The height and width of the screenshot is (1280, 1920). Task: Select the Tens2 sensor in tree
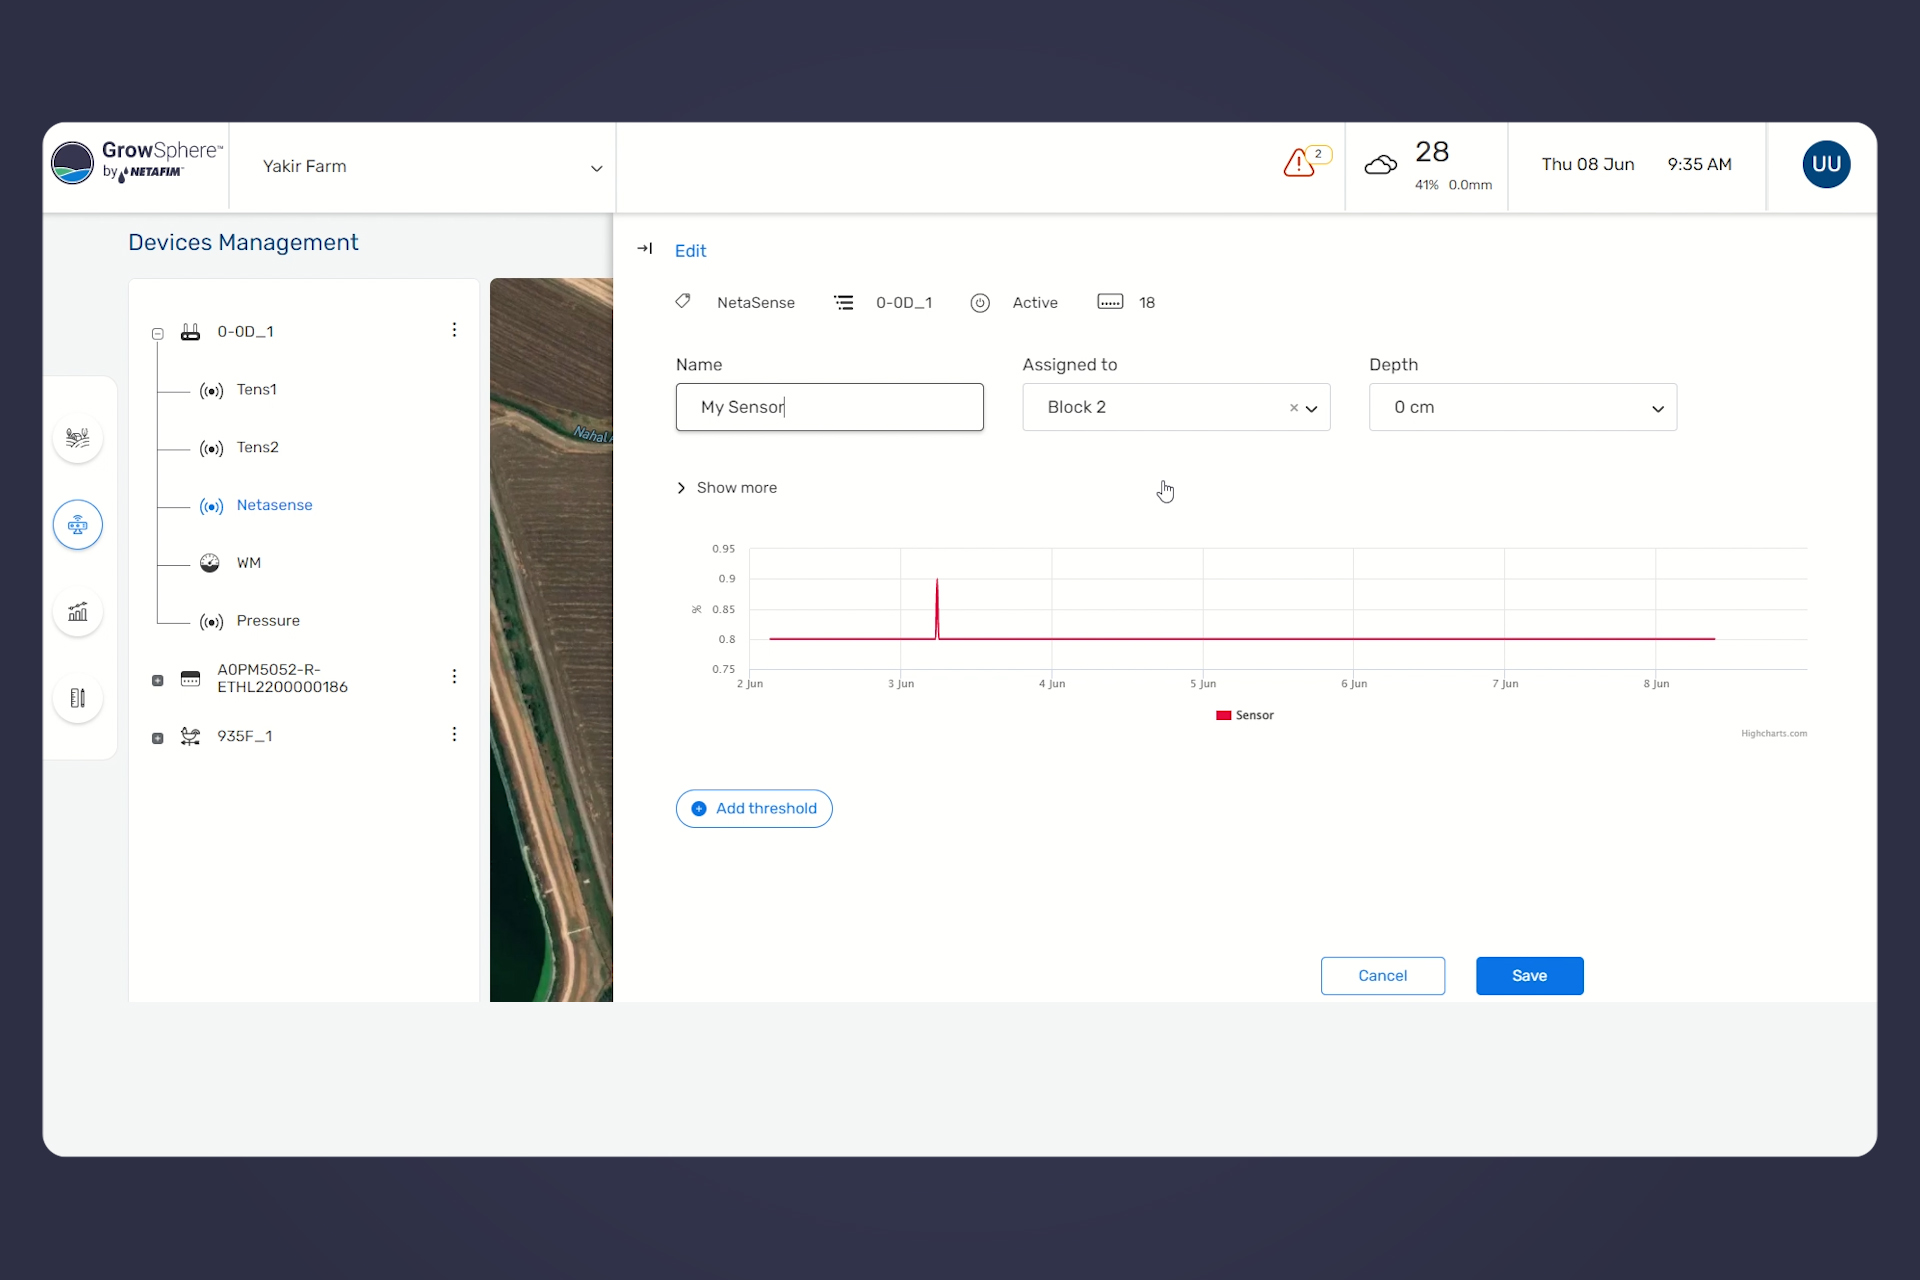257,447
